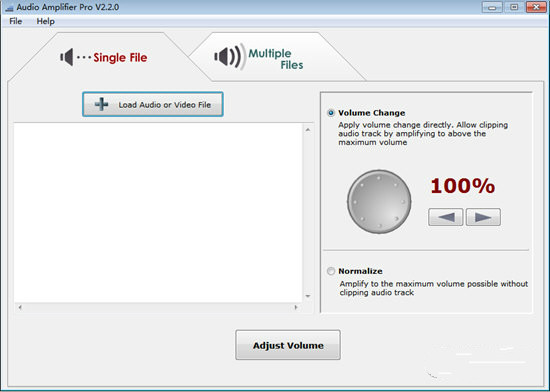Click the file list scroll down arrow

(x=308, y=296)
